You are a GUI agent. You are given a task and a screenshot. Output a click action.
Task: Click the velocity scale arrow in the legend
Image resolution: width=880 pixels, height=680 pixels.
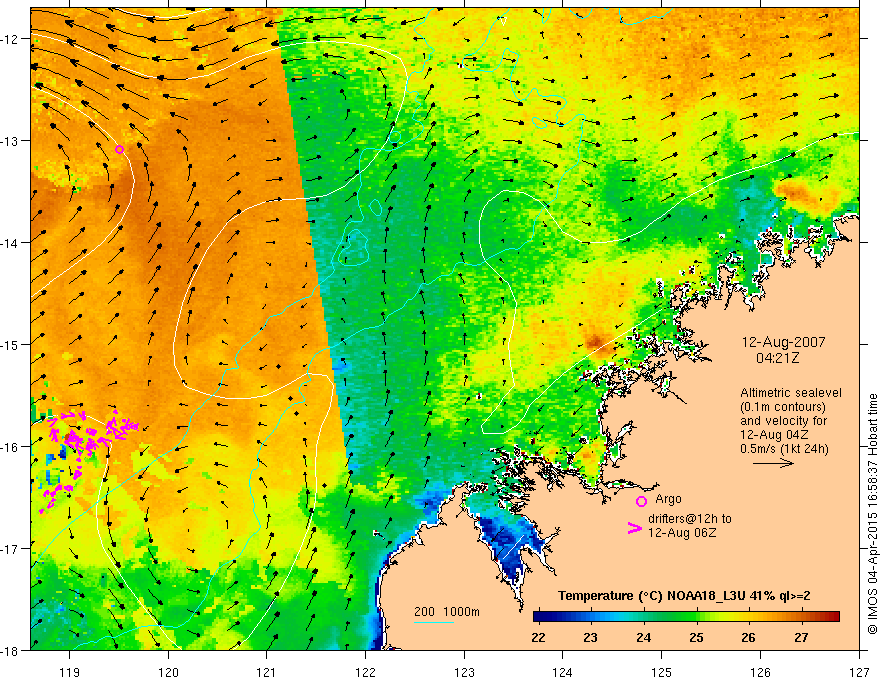[x=774, y=463]
